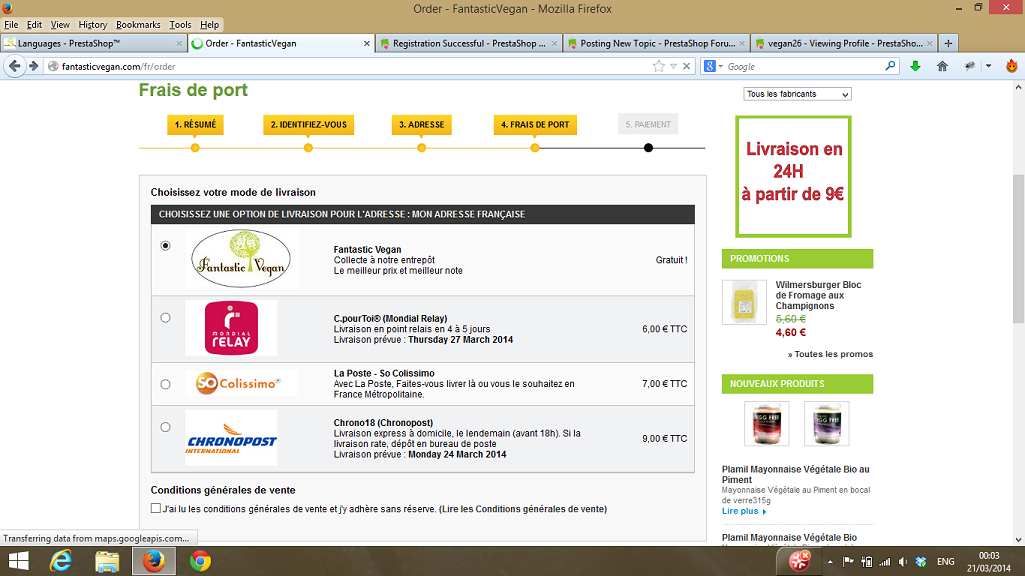Choose the Chrono18 Chronopost radio button

pos(165,427)
